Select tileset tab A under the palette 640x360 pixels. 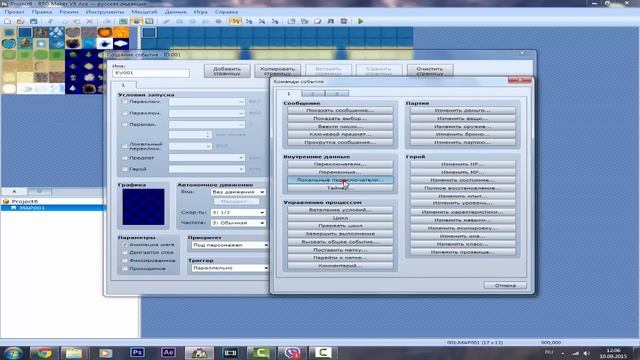[14, 191]
